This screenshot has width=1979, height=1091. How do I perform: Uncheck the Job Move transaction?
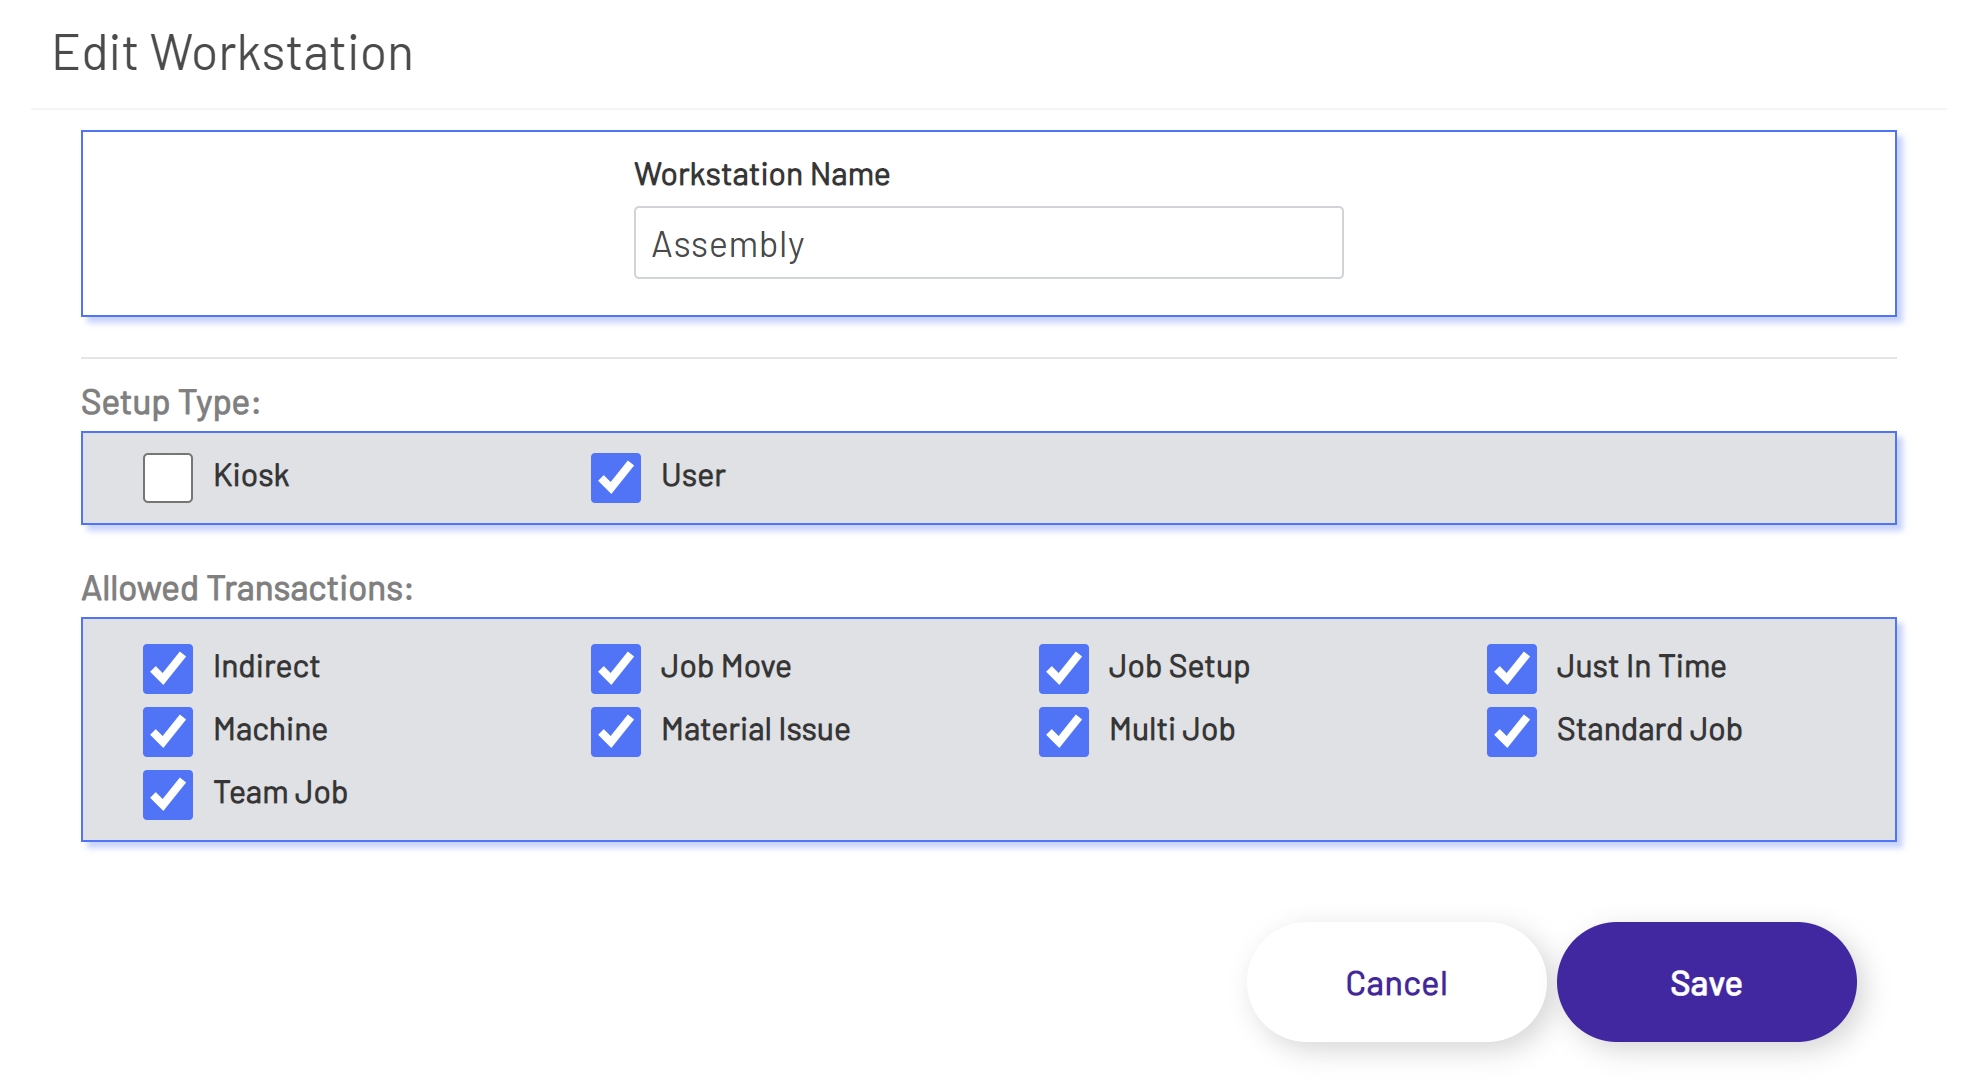coord(615,668)
